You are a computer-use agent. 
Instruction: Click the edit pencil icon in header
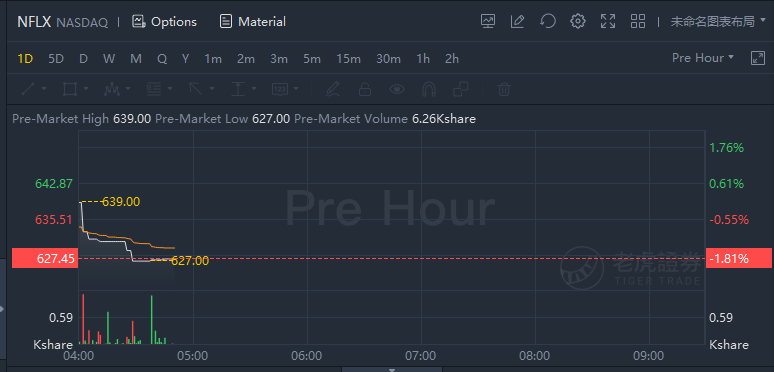[x=517, y=21]
